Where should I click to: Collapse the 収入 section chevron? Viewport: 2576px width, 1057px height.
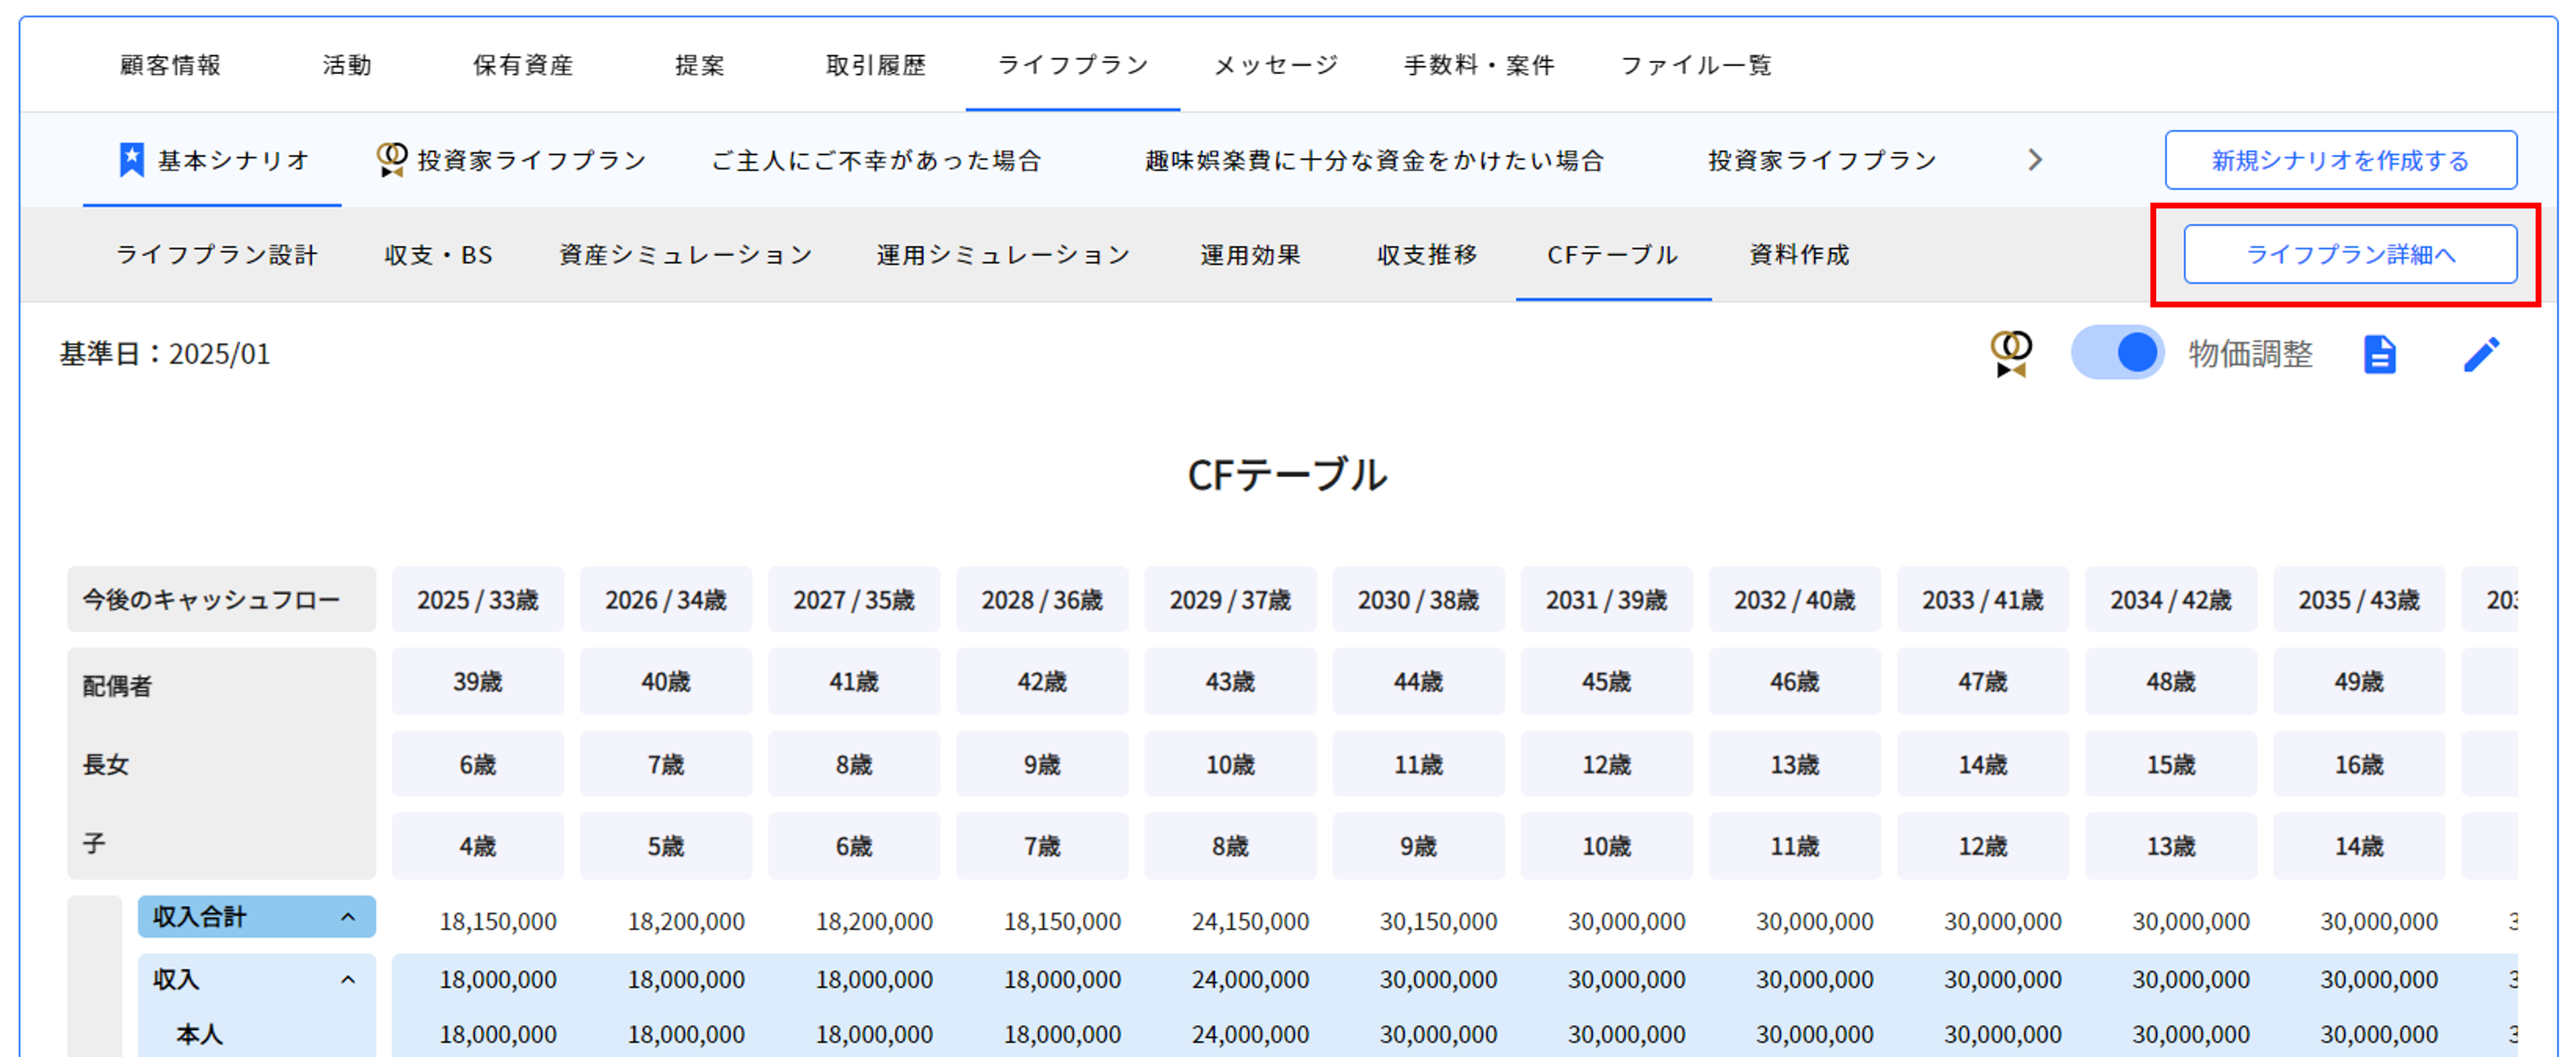point(347,979)
